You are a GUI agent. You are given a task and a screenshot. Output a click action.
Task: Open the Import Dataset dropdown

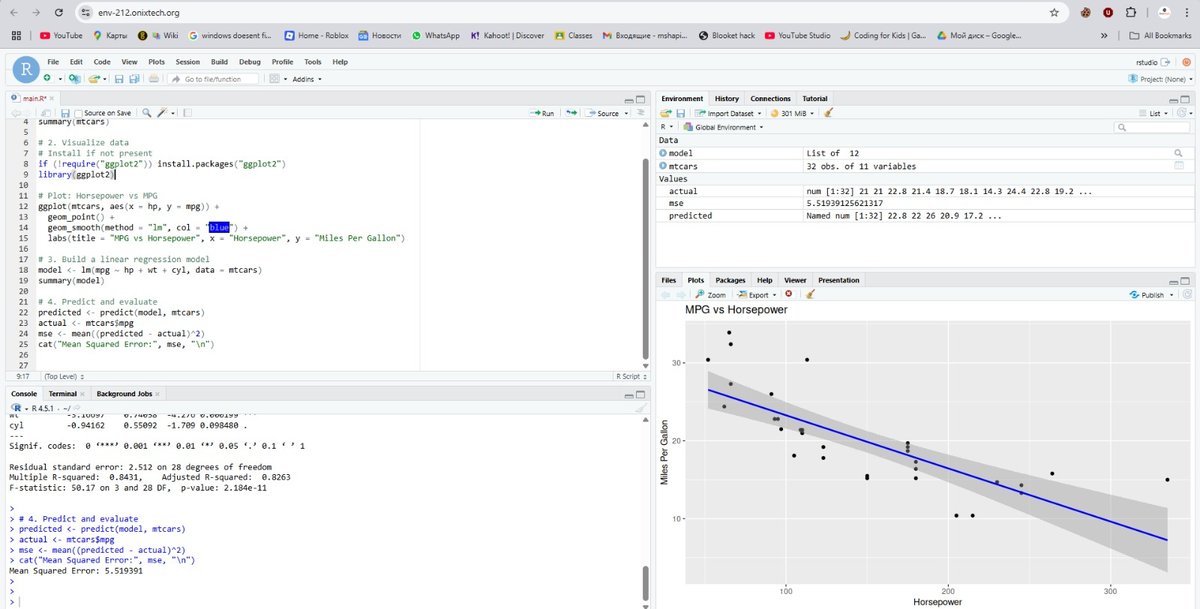tap(727, 113)
